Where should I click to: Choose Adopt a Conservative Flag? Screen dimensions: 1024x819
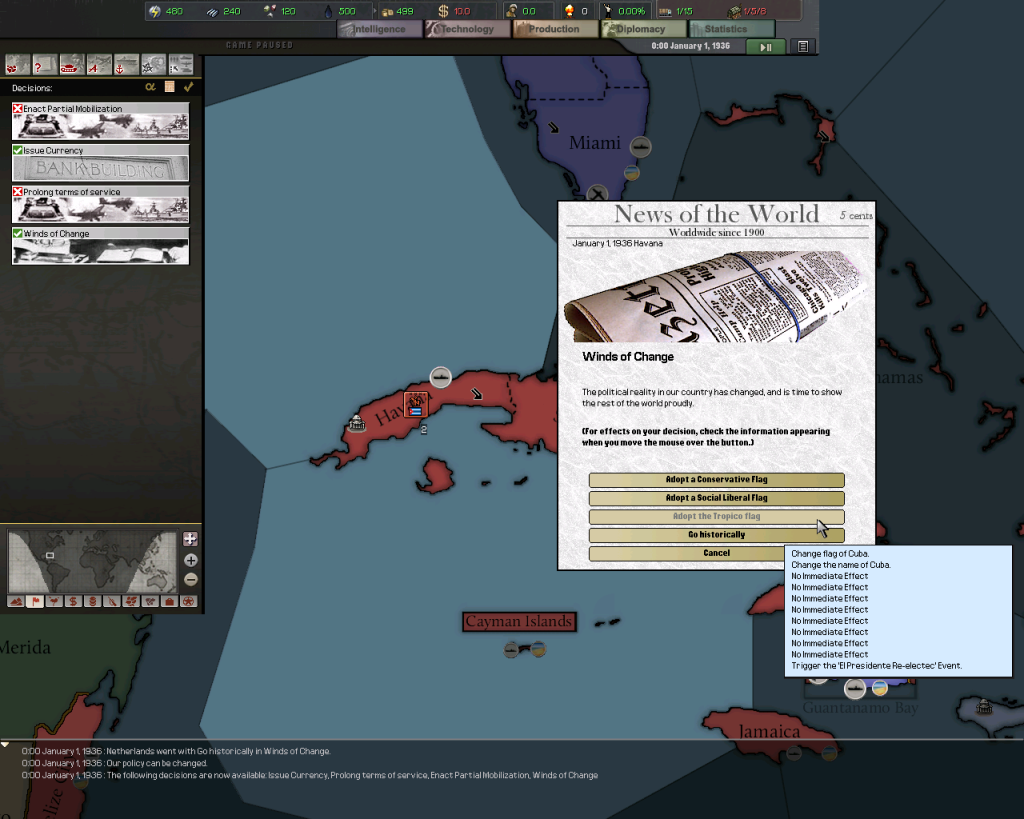(x=716, y=479)
